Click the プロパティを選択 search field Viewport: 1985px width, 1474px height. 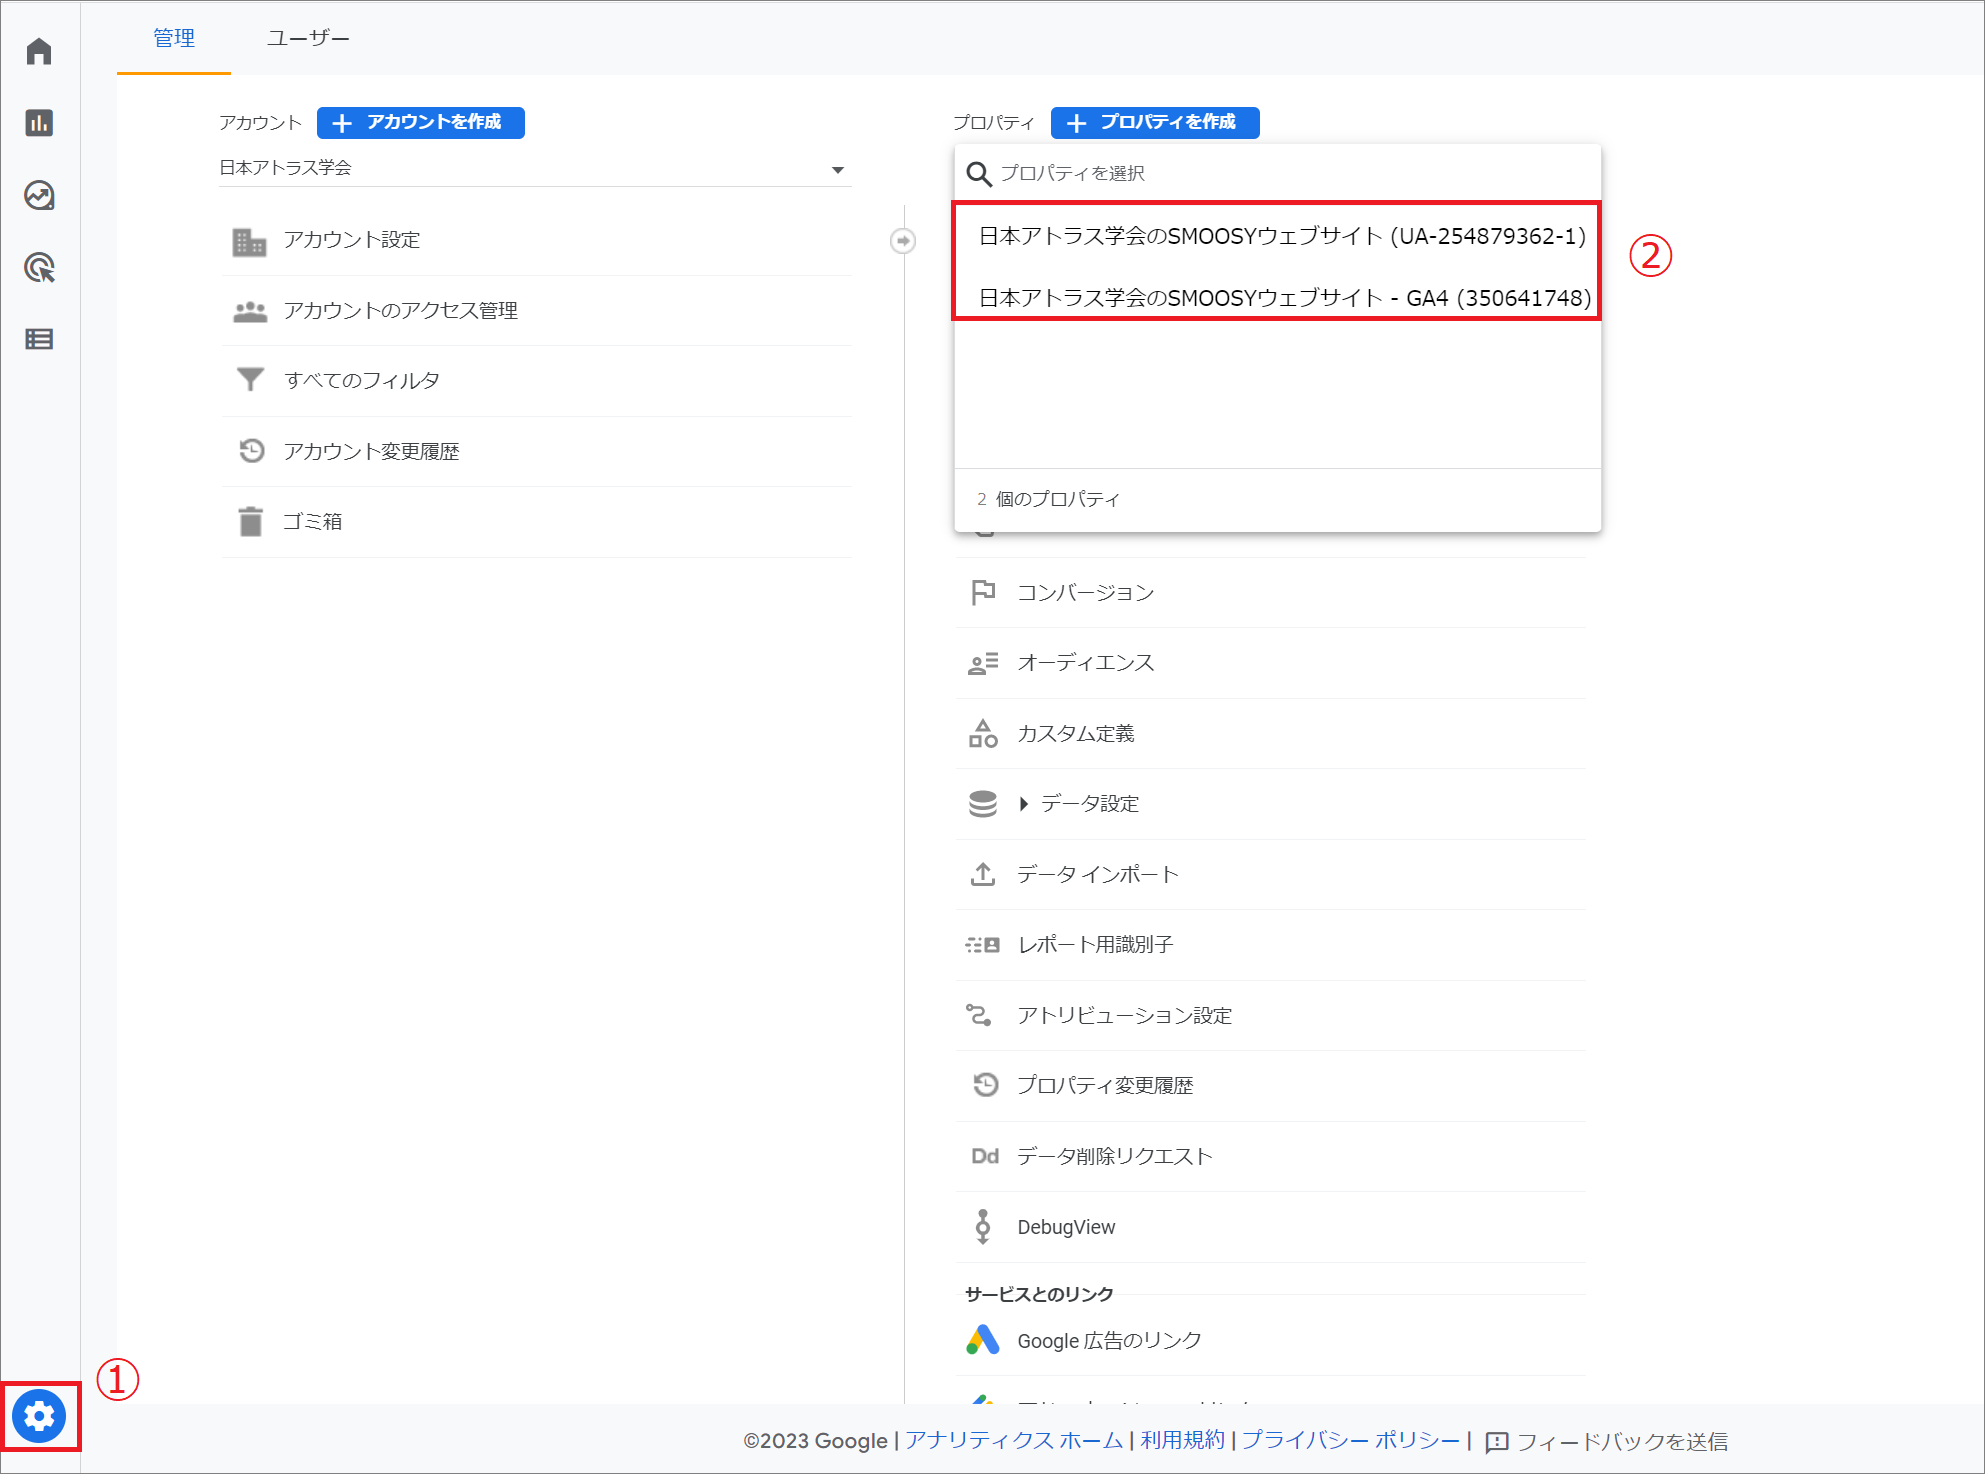click(x=1278, y=174)
